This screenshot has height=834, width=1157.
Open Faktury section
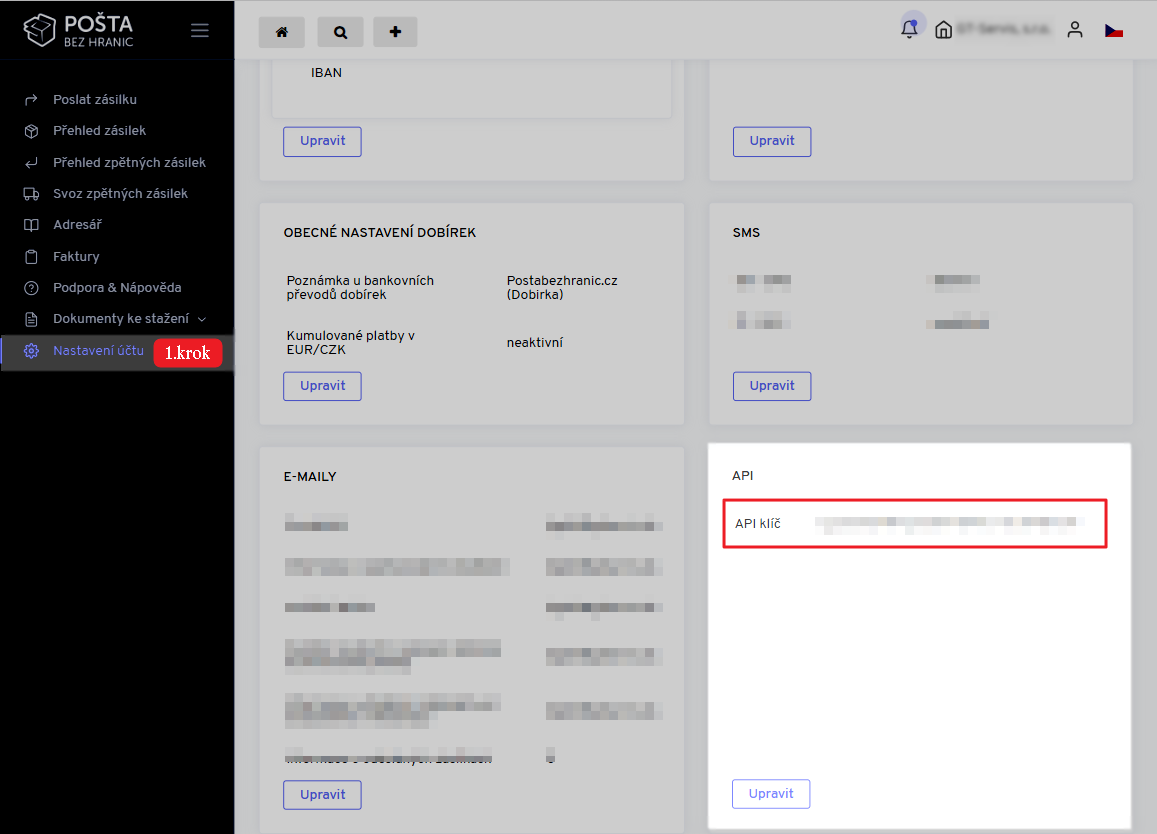point(76,257)
